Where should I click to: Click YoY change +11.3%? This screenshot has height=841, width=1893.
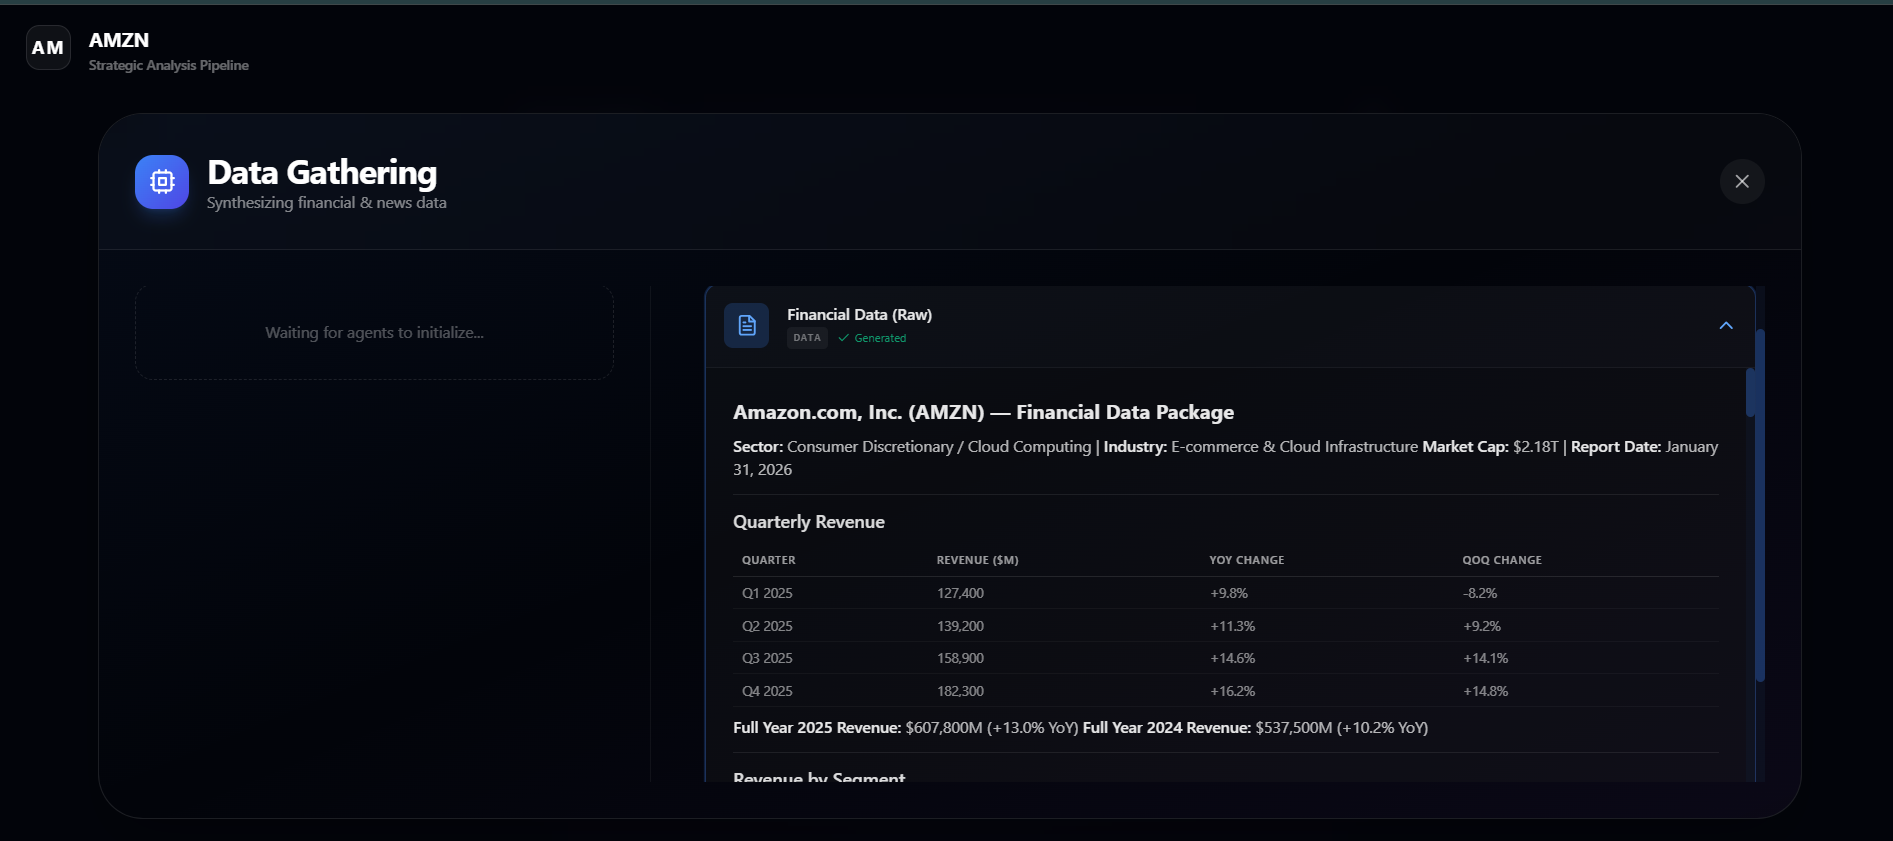1232,626
